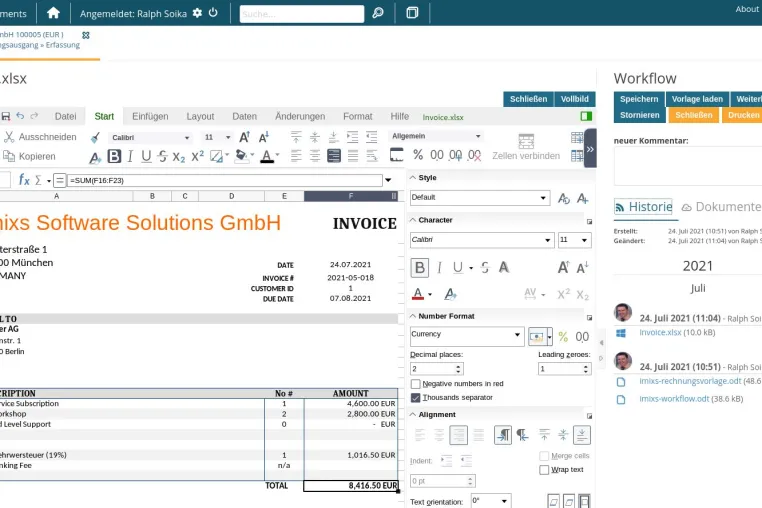
Task: Click the window layout icon in the top bar
Action: (412, 13)
